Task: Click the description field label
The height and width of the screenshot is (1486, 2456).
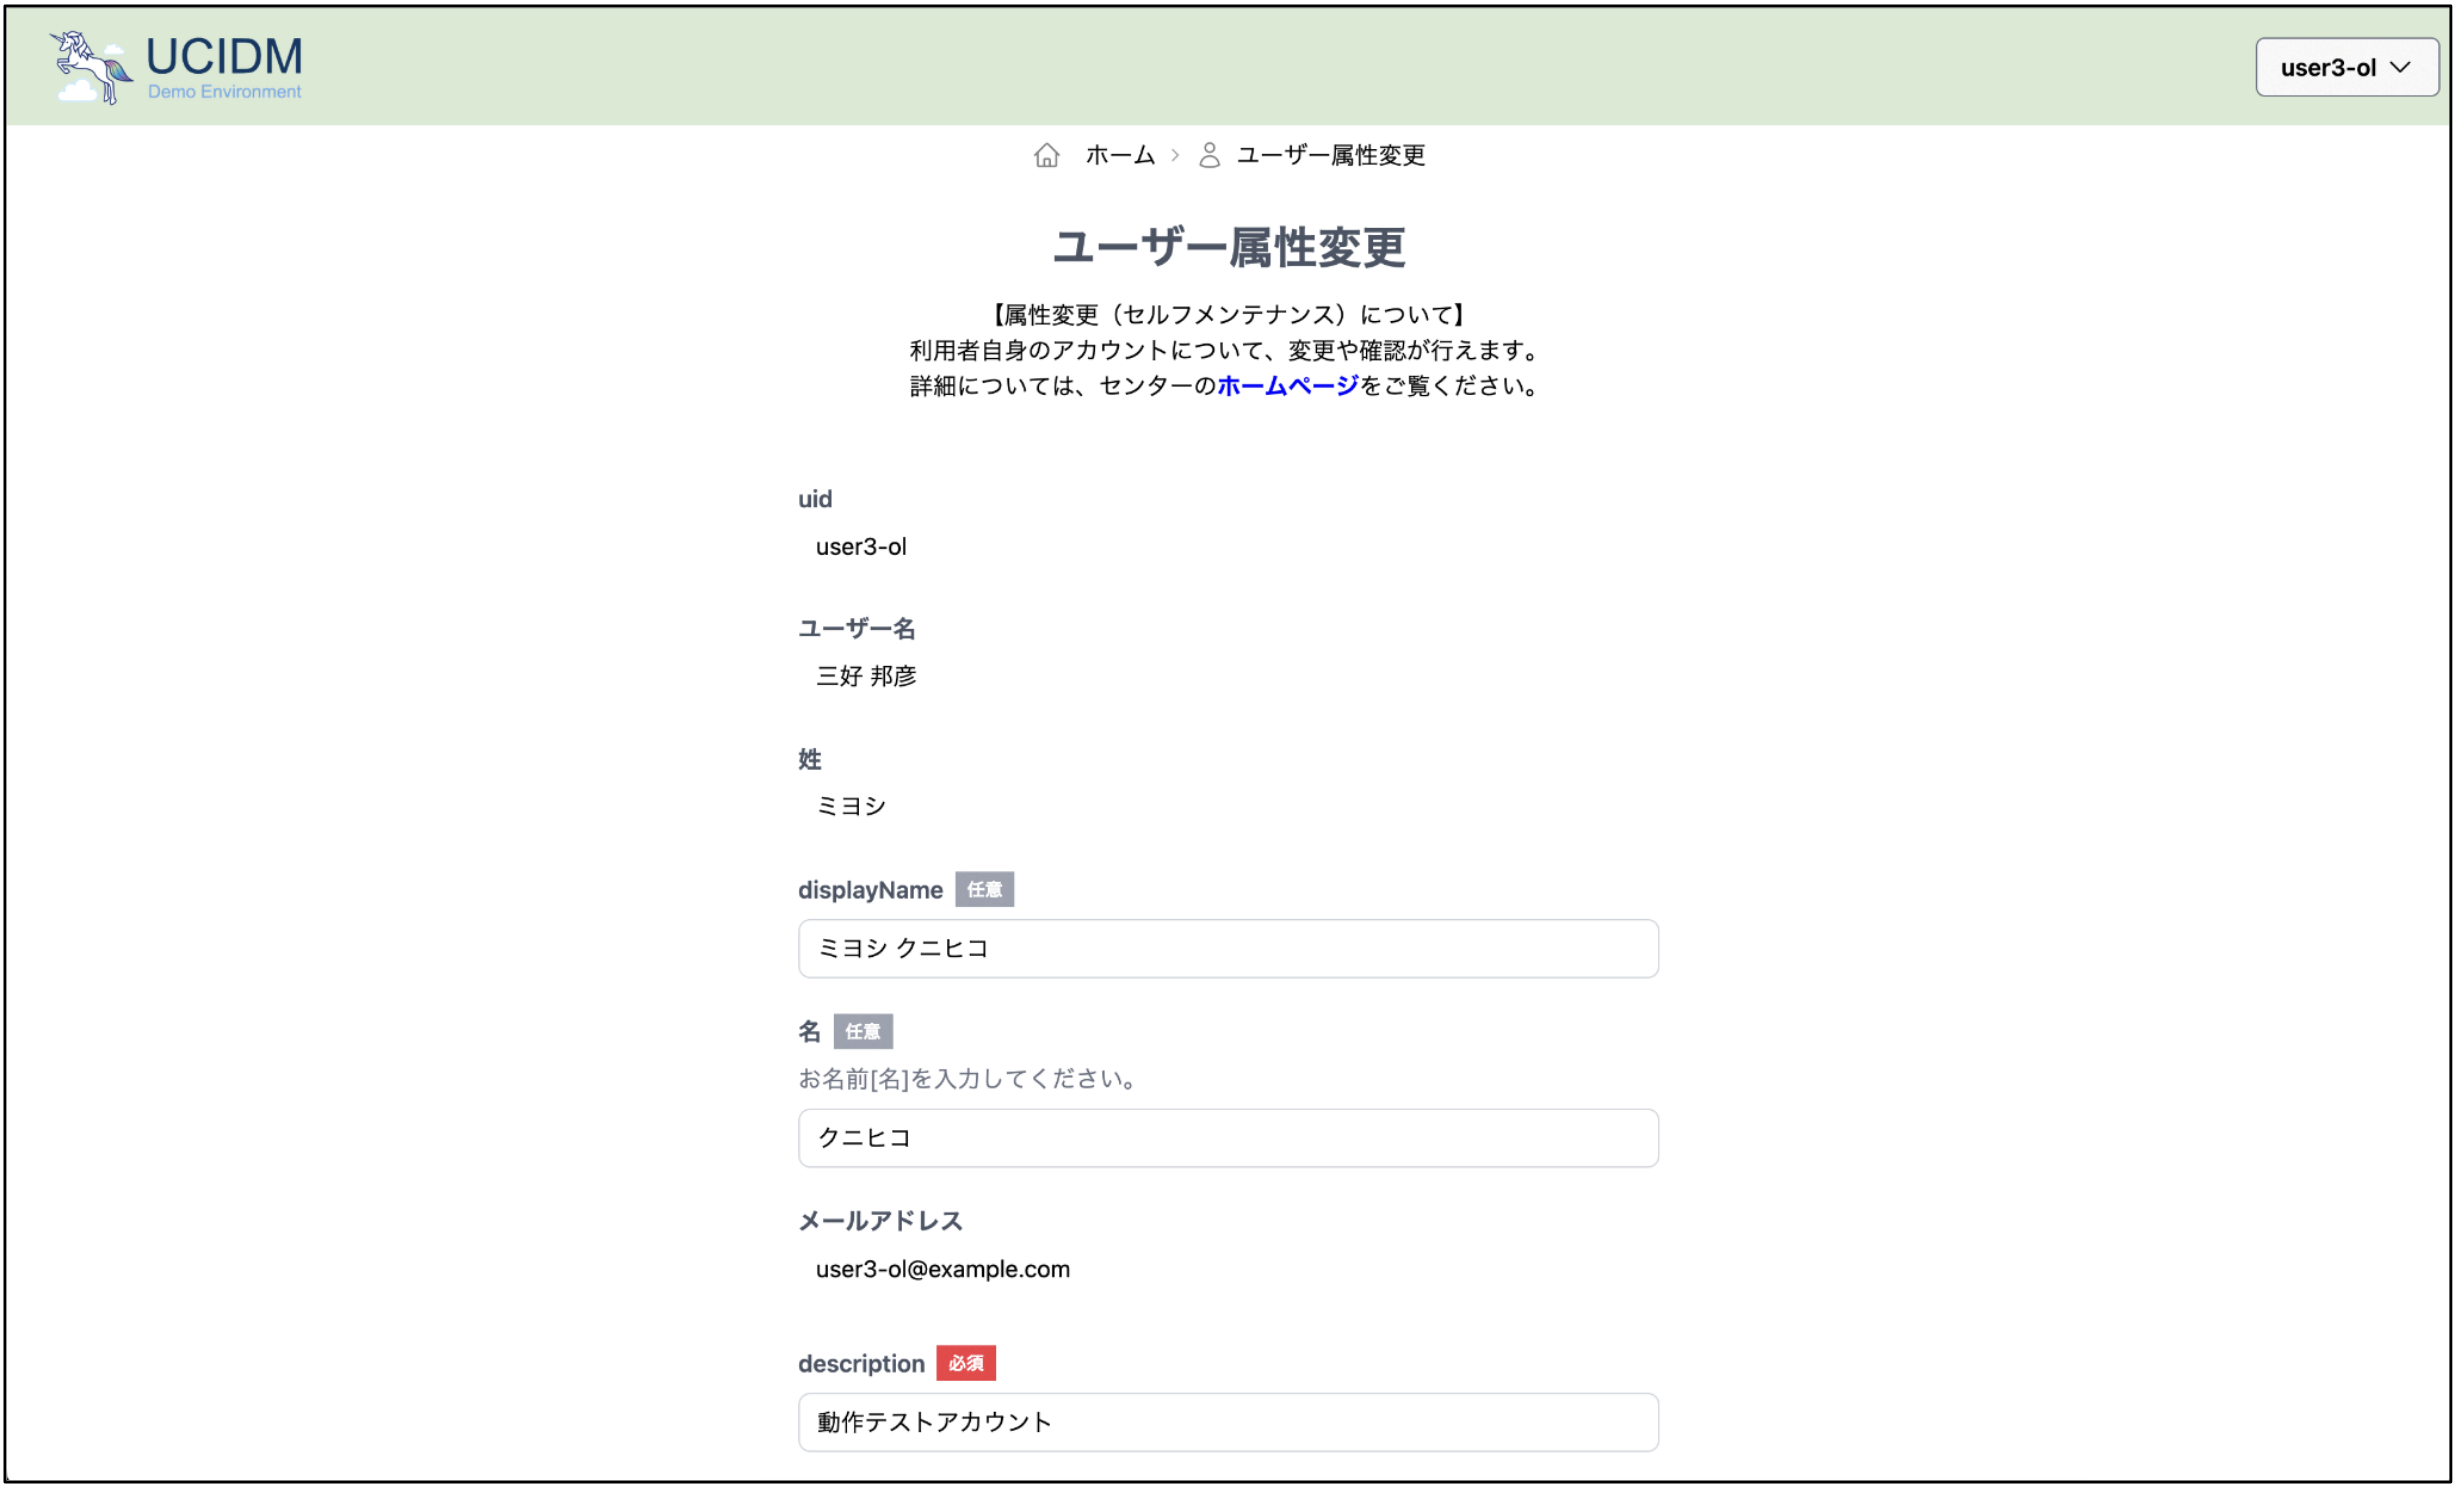Action: tap(861, 1364)
